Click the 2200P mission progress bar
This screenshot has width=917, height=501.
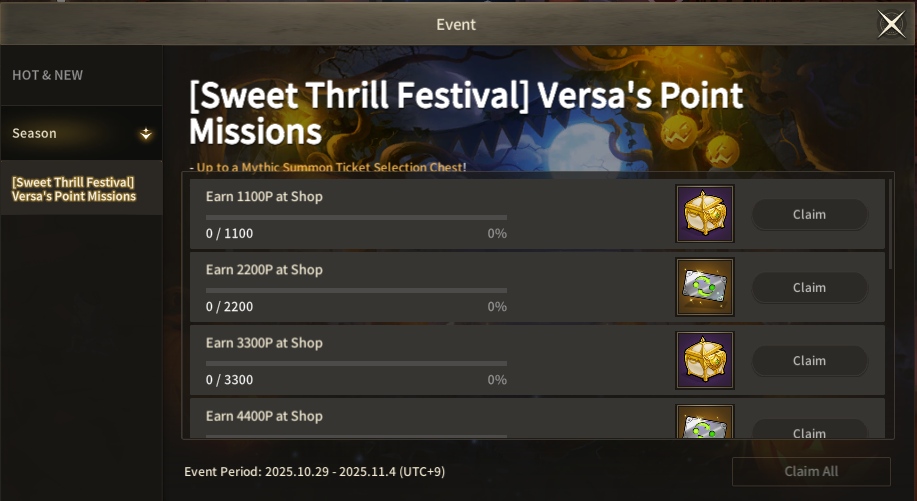356,290
